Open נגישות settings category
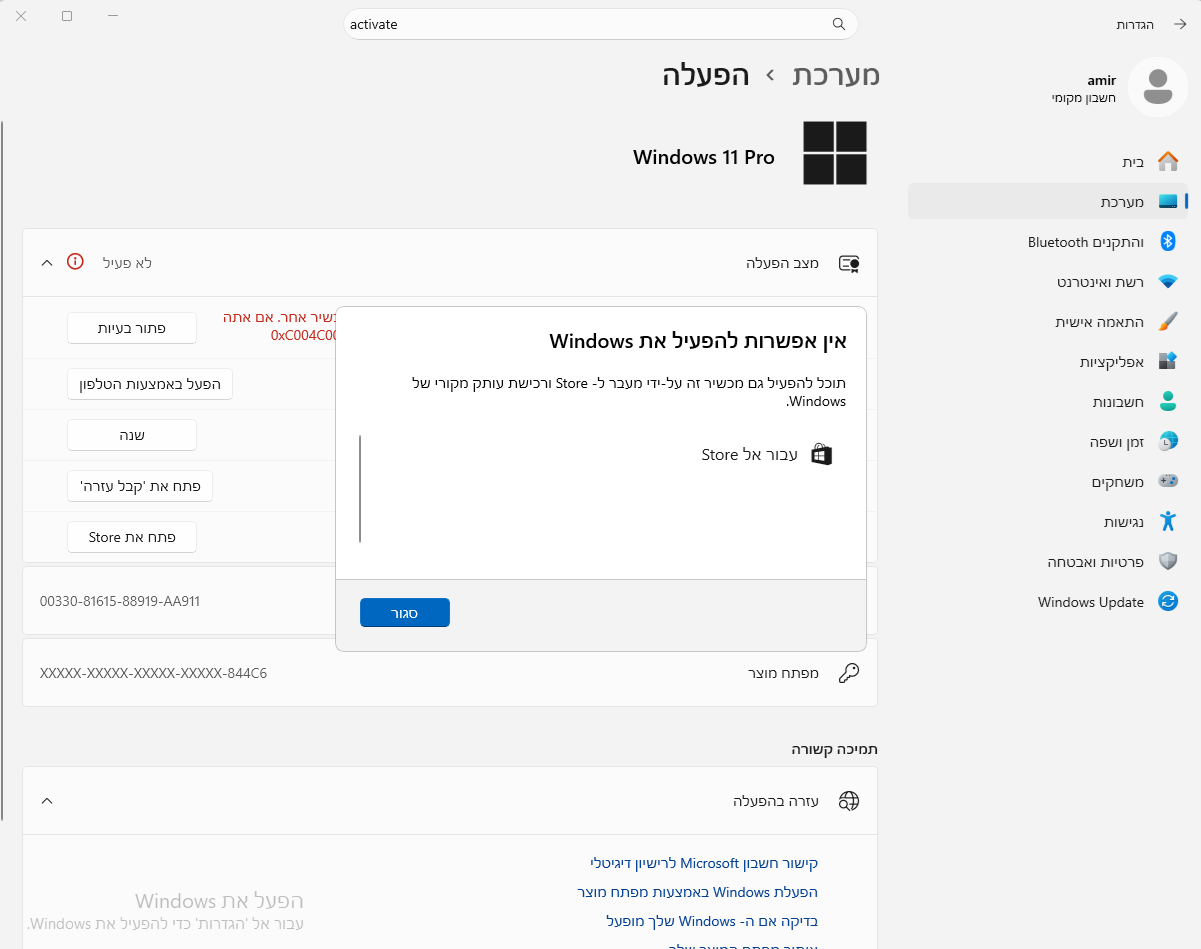Screen dimensions: 1201x949 click(1048, 522)
